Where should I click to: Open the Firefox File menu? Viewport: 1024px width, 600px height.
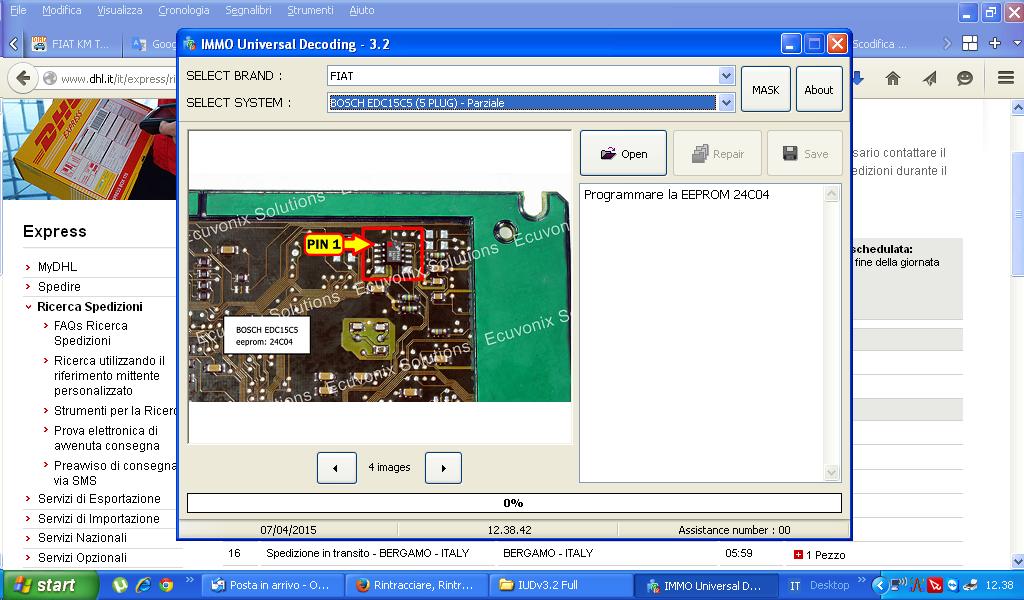pyautogui.click(x=18, y=10)
